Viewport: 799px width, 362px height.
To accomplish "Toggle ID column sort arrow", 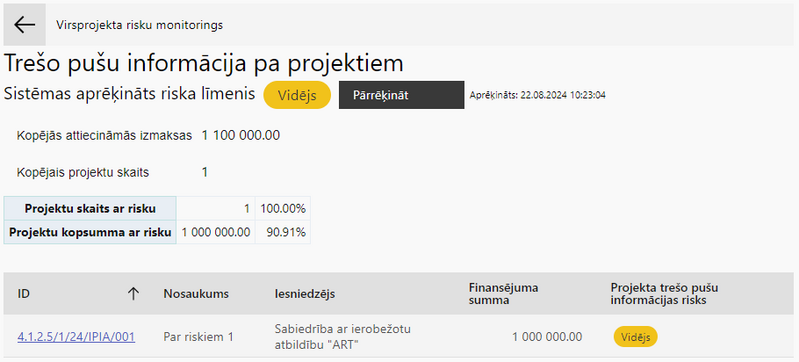I will coord(133,293).
